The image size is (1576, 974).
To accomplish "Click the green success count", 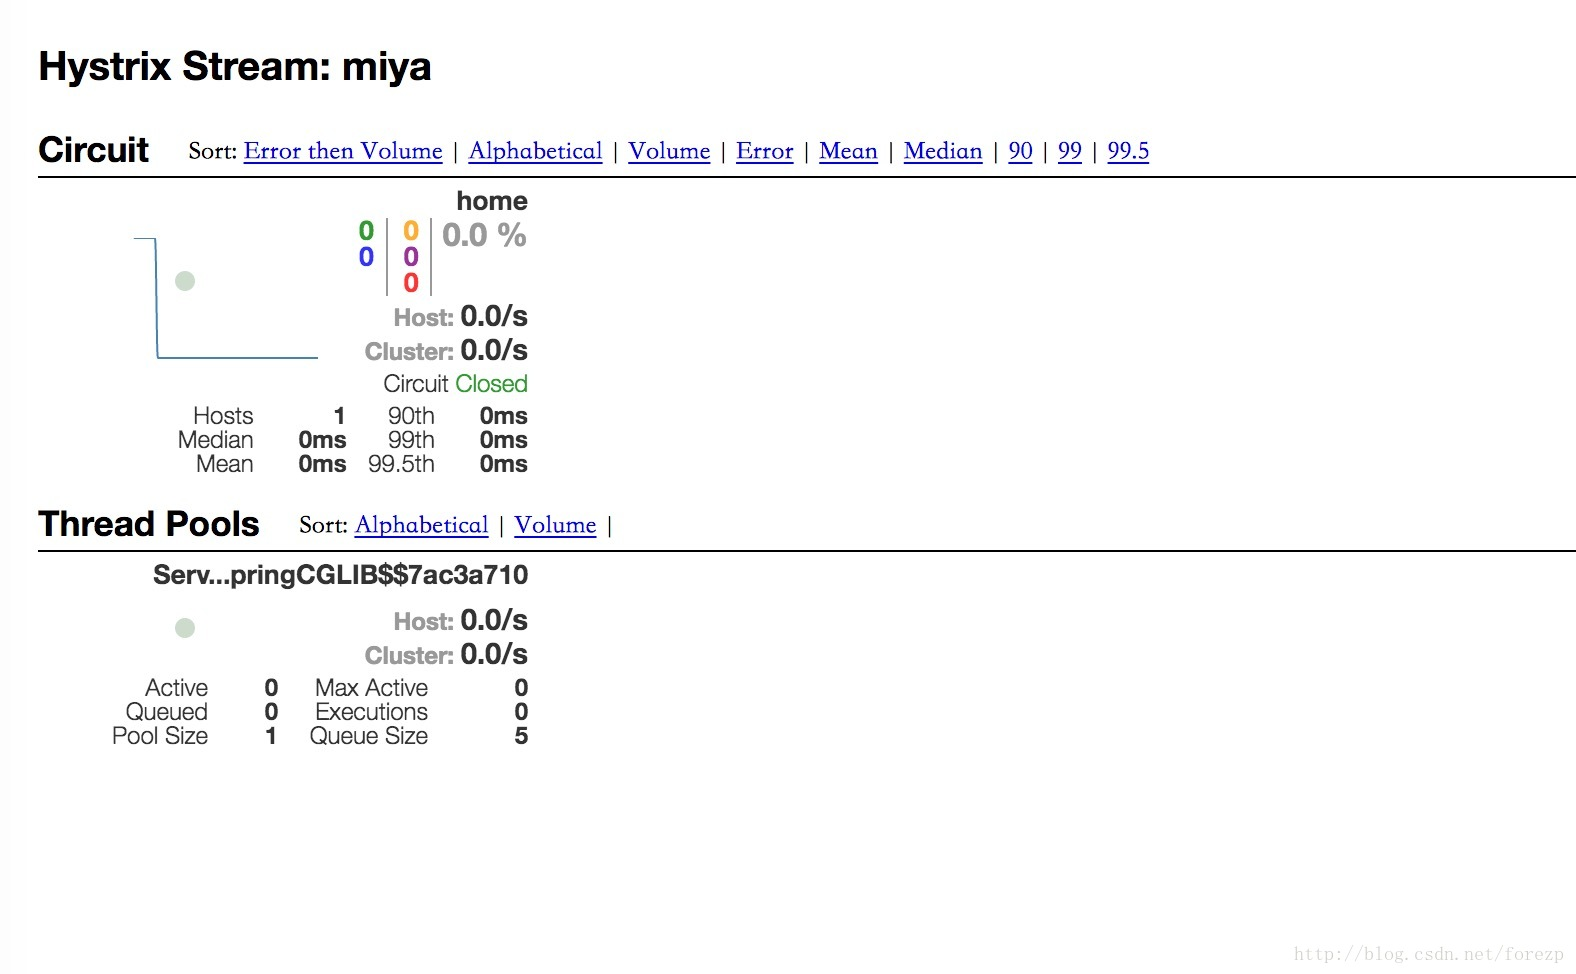I will coord(366,231).
